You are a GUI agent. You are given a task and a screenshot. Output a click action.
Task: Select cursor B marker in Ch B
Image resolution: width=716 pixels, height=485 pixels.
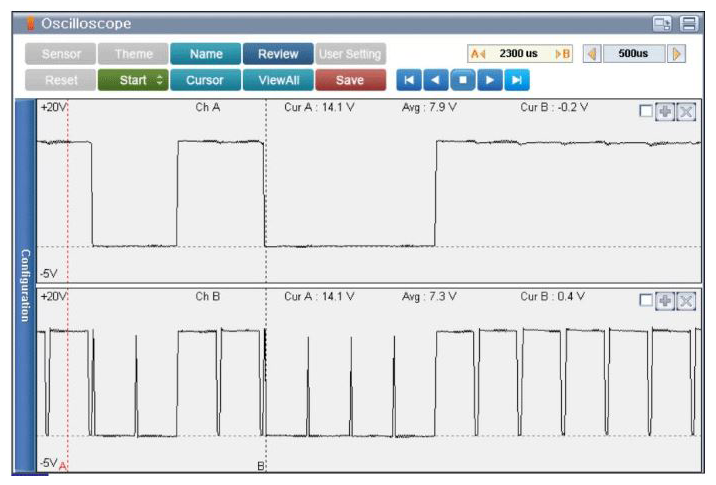coord(261,466)
